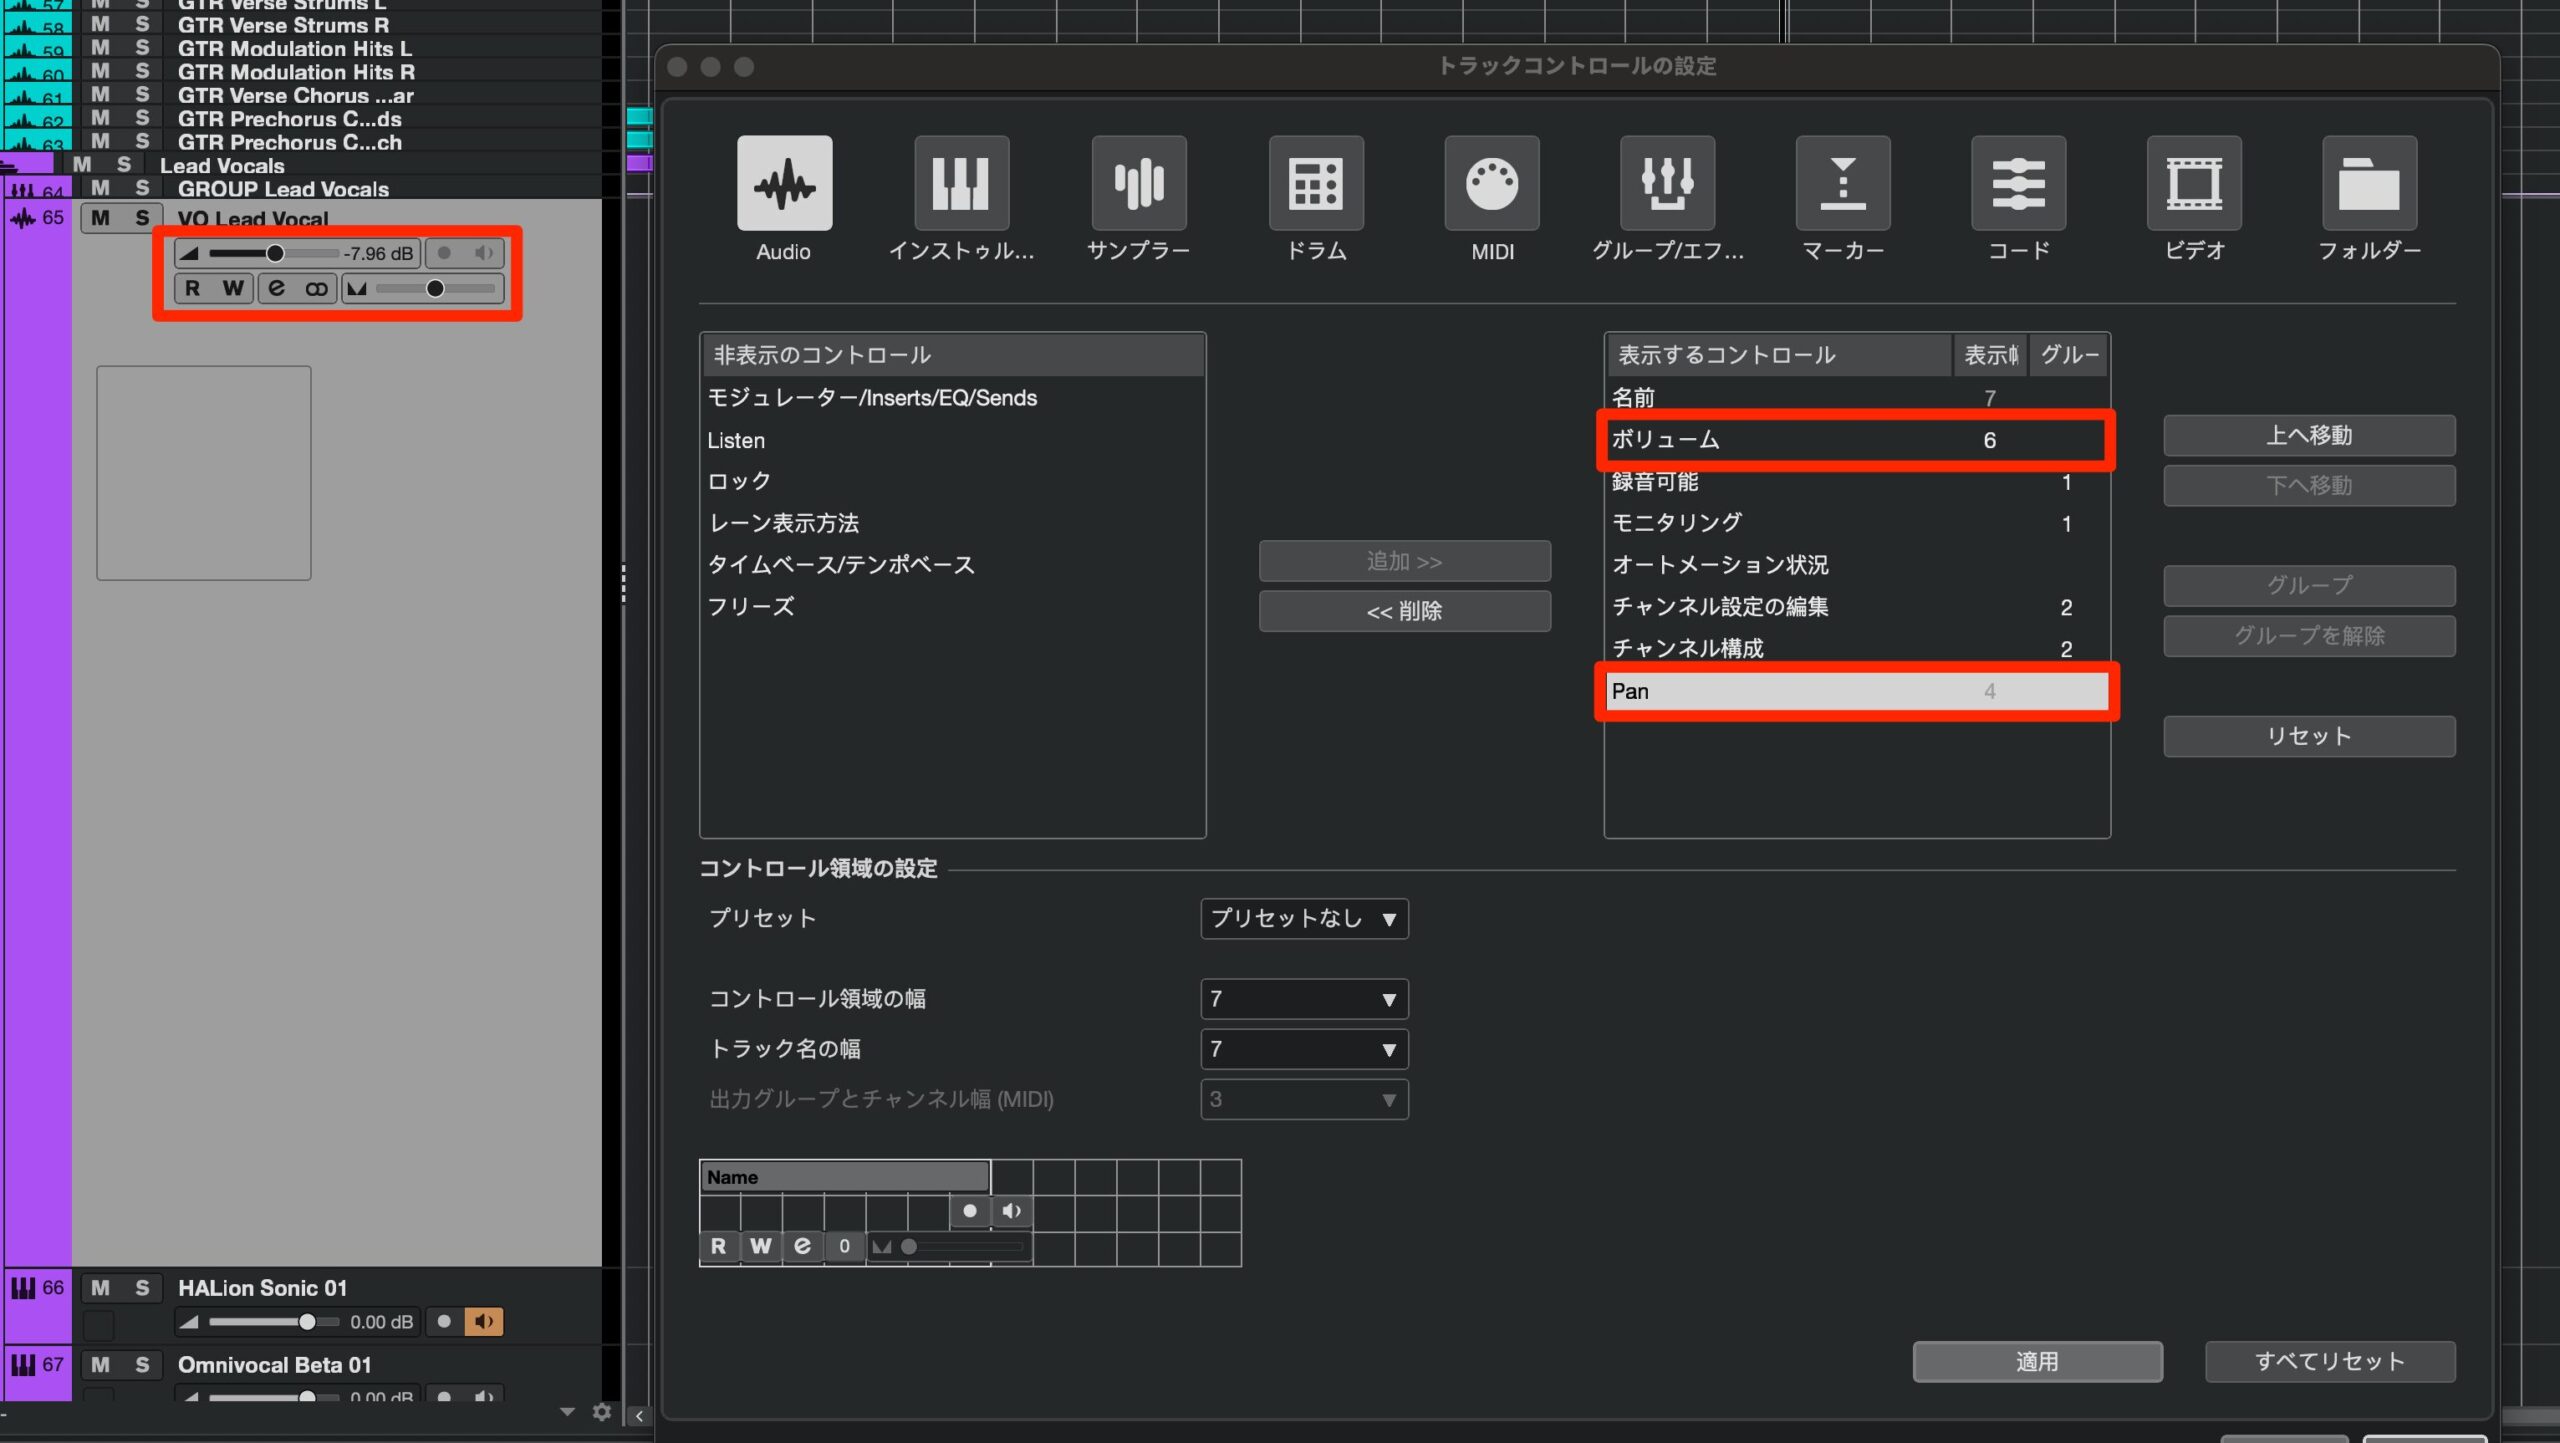Choose the Drum track type icon
This screenshot has height=1443, width=2560.
pos(1315,184)
